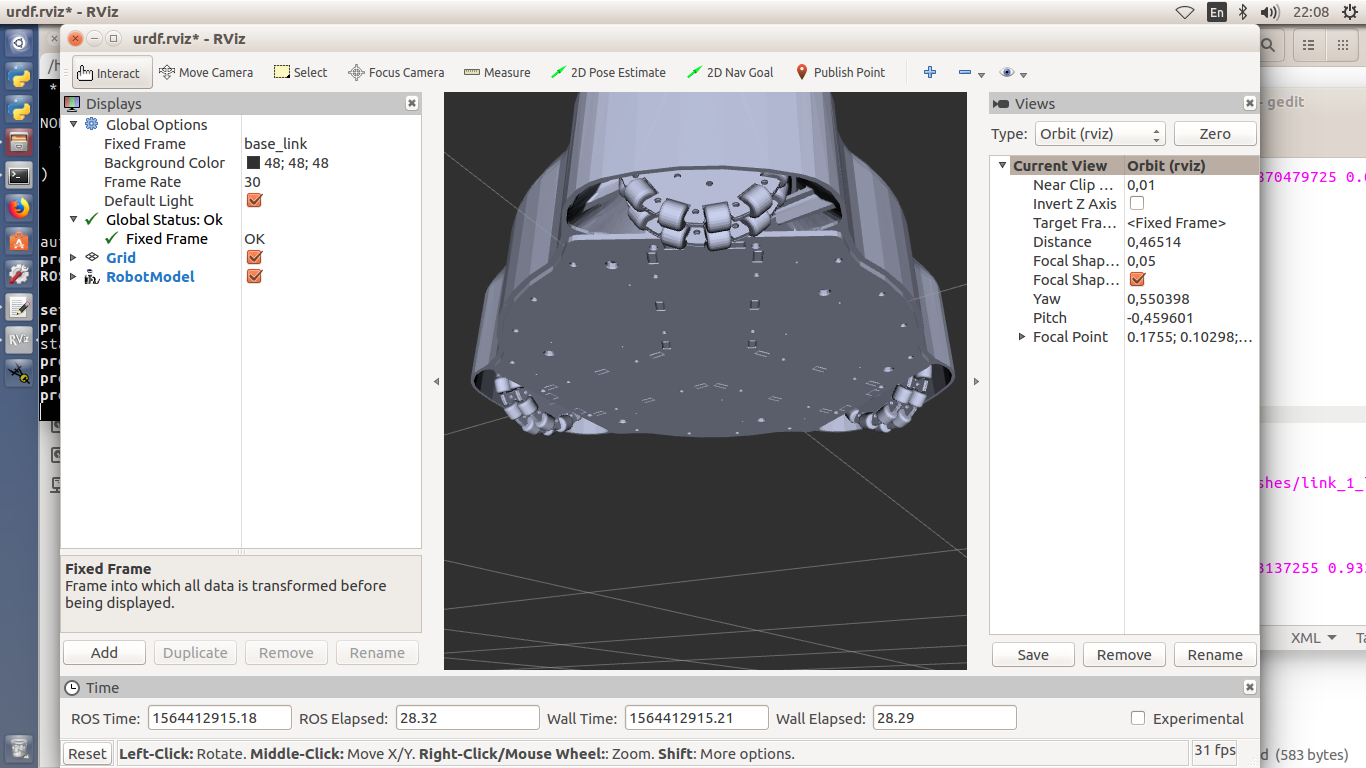Viewport: 1366px width, 768px height.
Task: Close the Views panel
Action: coord(1250,103)
